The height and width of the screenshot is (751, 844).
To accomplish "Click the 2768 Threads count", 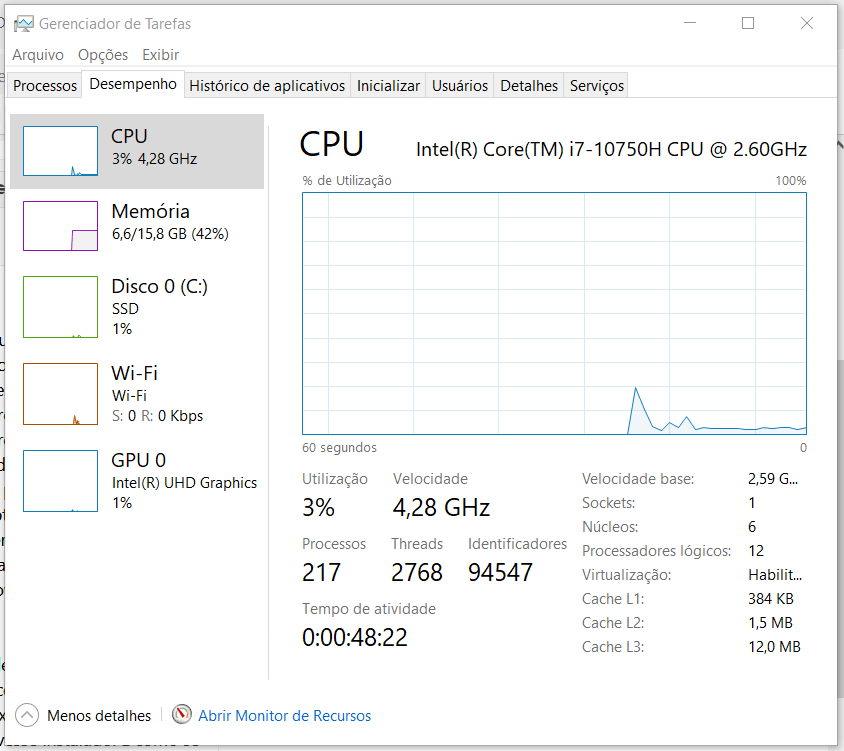I will [x=417, y=572].
